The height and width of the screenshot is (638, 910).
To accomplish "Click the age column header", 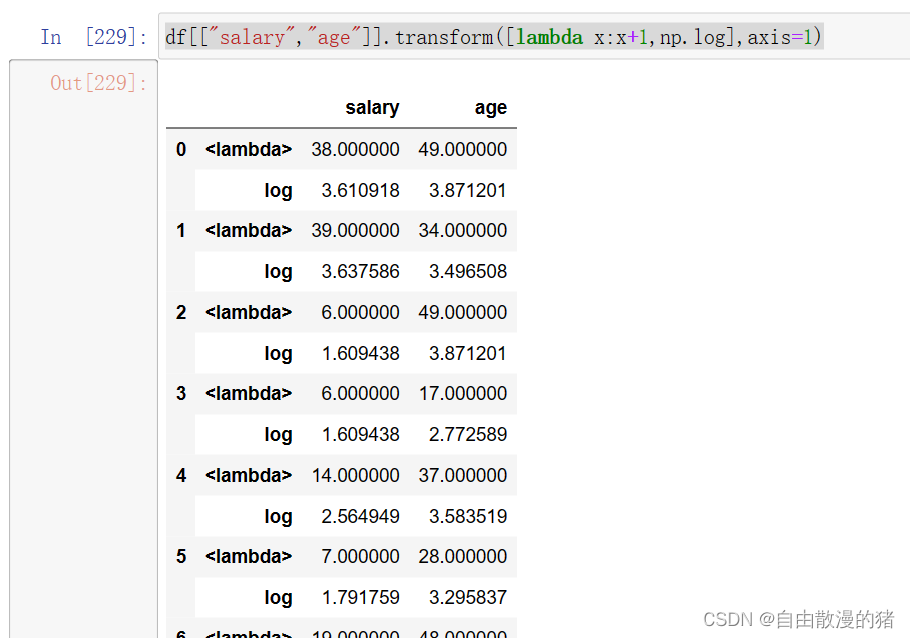I will click(x=491, y=107).
